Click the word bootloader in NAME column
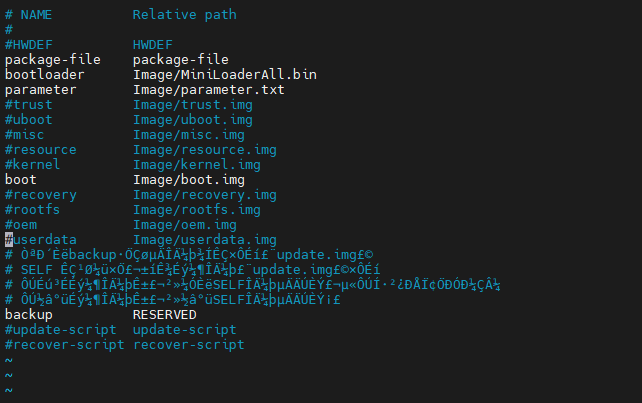 coord(45,75)
